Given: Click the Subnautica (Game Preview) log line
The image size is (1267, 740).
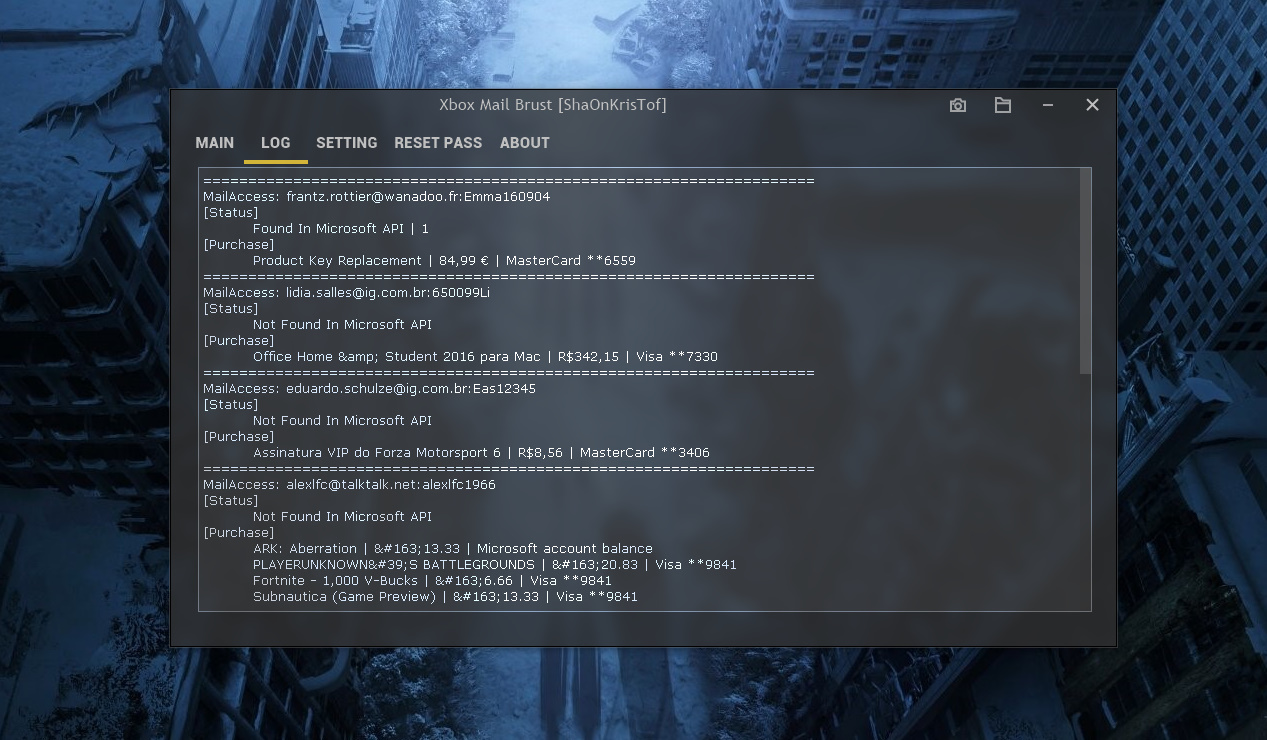Looking at the screenshot, I should (445, 597).
